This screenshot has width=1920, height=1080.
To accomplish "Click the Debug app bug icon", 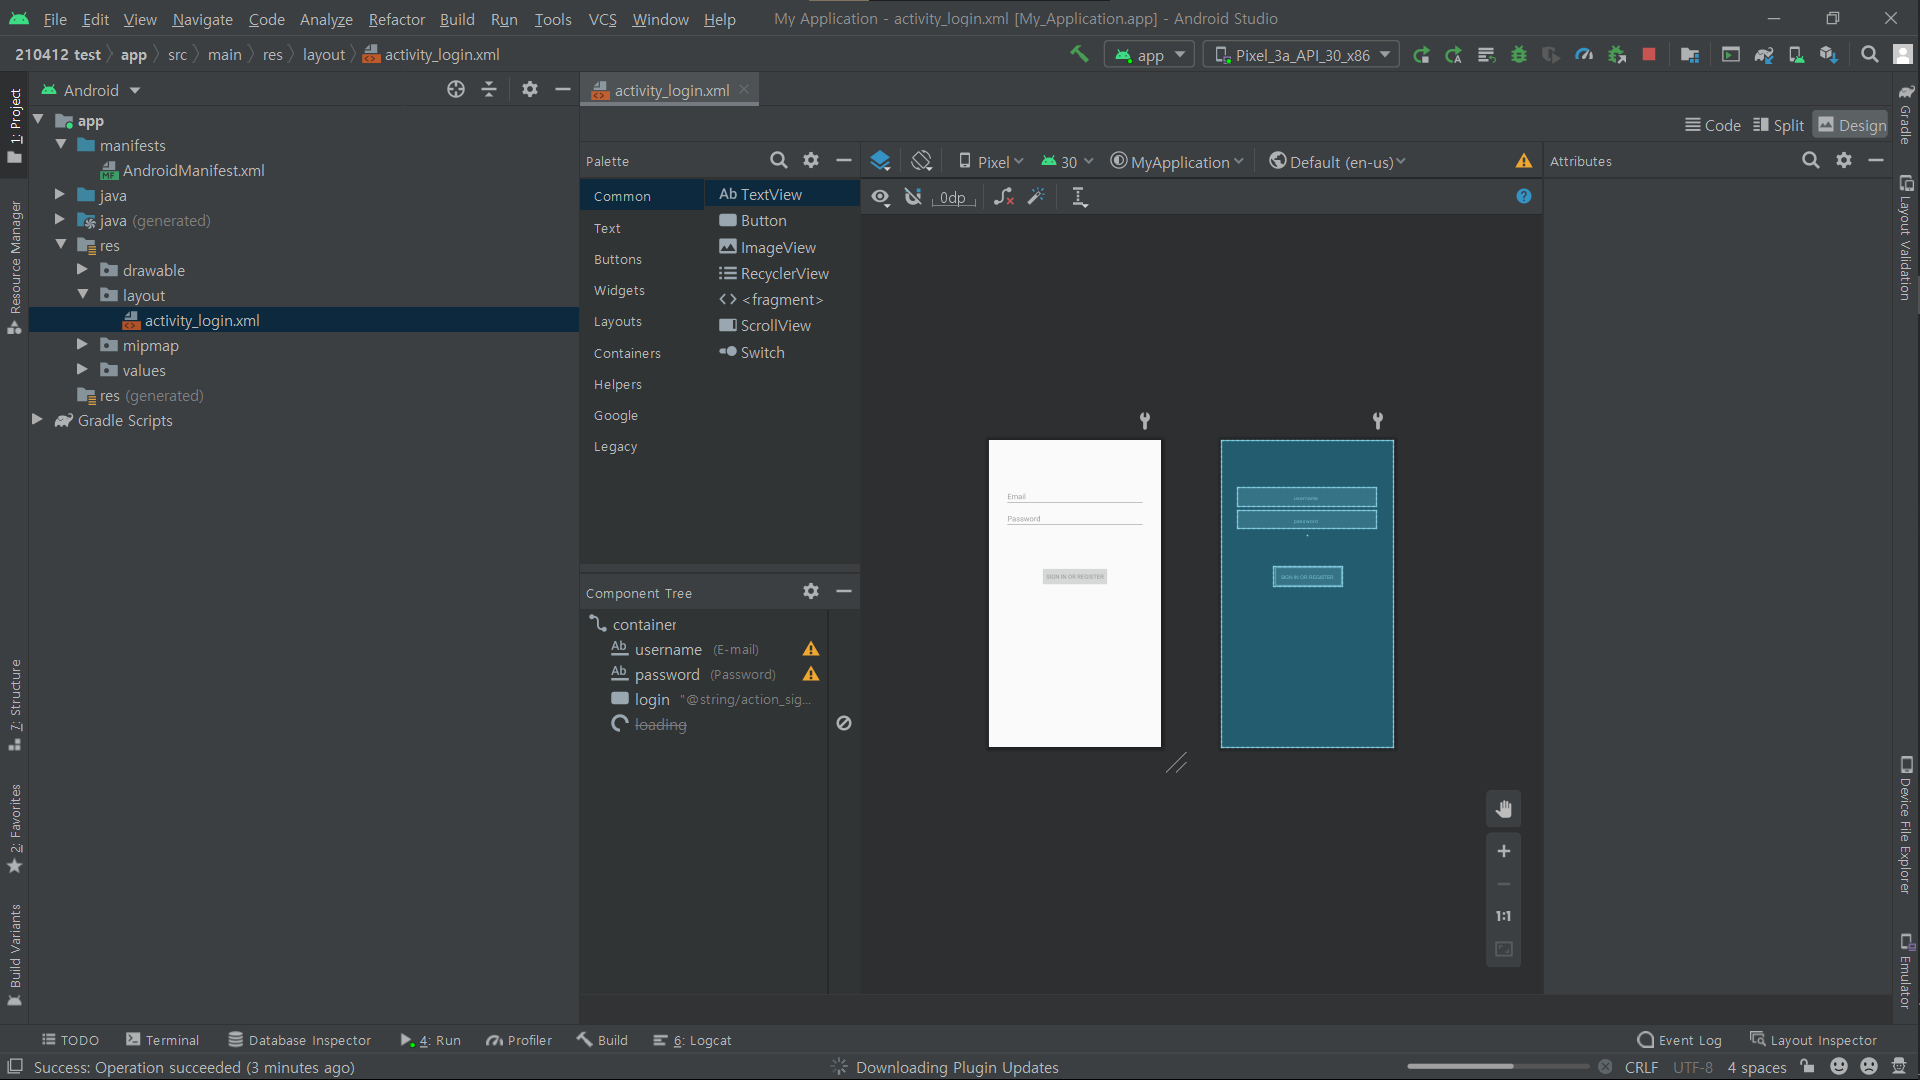I will [x=1518, y=55].
